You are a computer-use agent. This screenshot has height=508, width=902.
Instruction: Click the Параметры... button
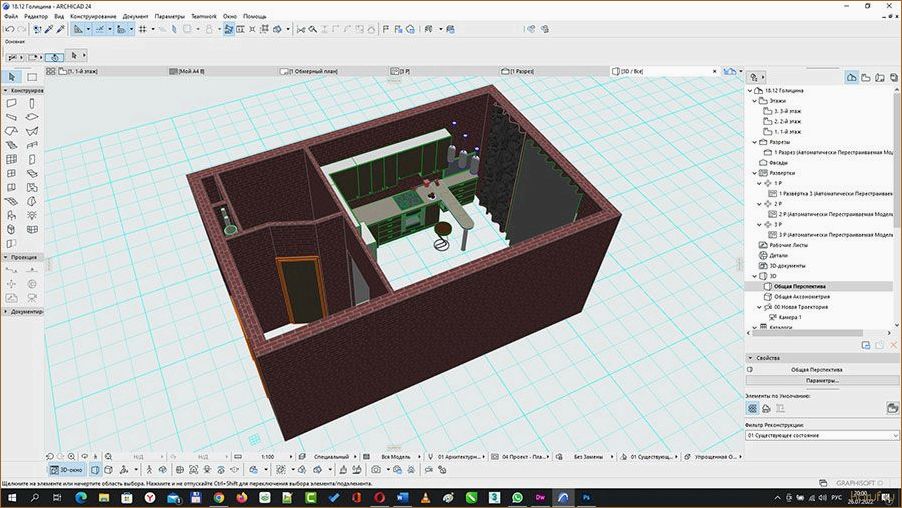[x=821, y=380]
